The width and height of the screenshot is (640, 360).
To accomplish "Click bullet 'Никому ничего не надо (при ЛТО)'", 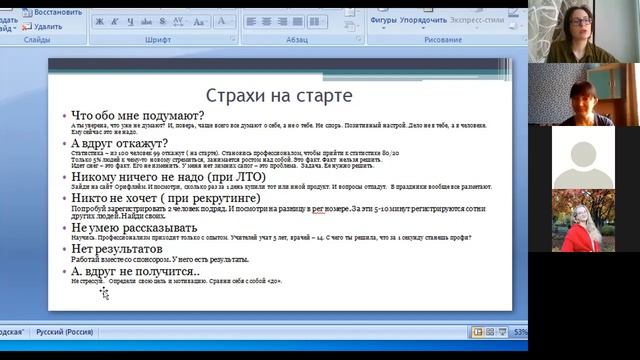I will (169, 177).
